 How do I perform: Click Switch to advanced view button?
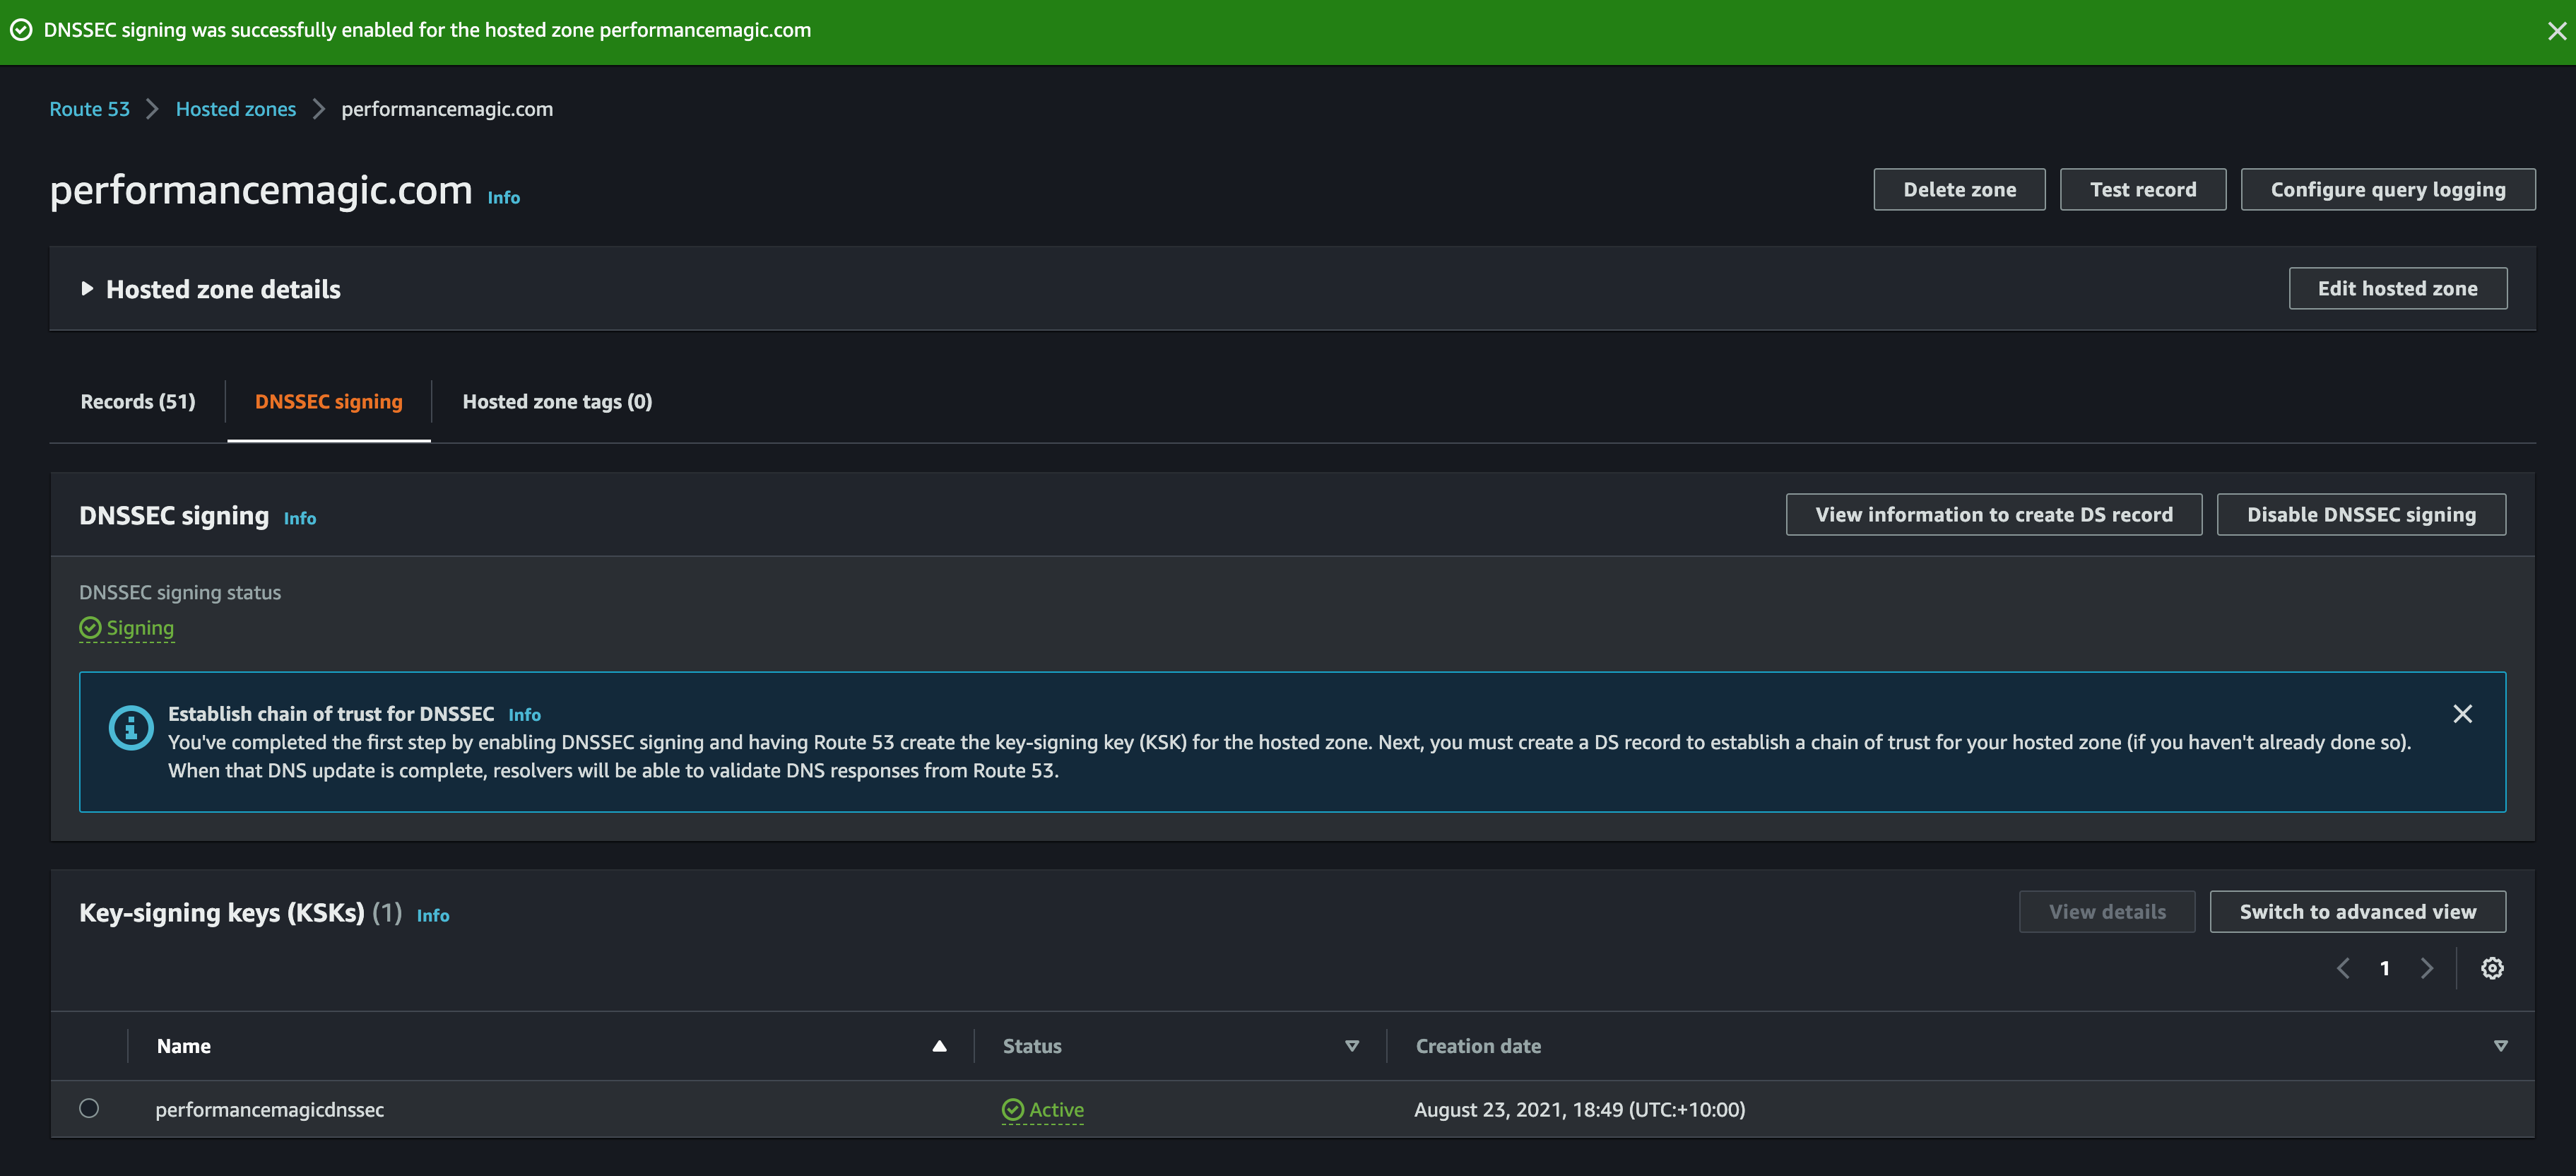pos(2357,912)
